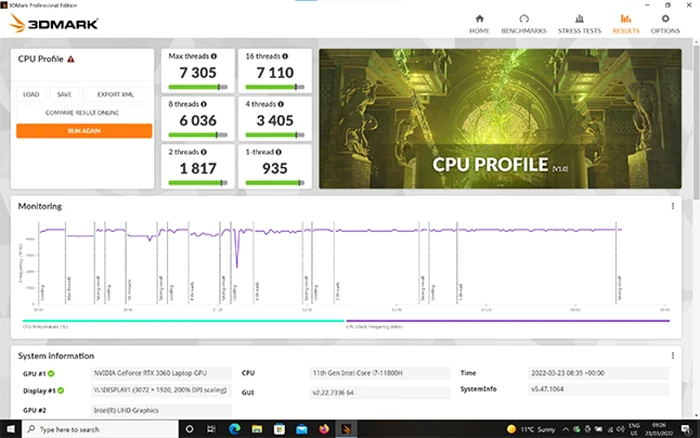Image resolution: width=700 pixels, height=438 pixels.
Task: Click info icon next to 1-thread
Action: [x=279, y=152]
